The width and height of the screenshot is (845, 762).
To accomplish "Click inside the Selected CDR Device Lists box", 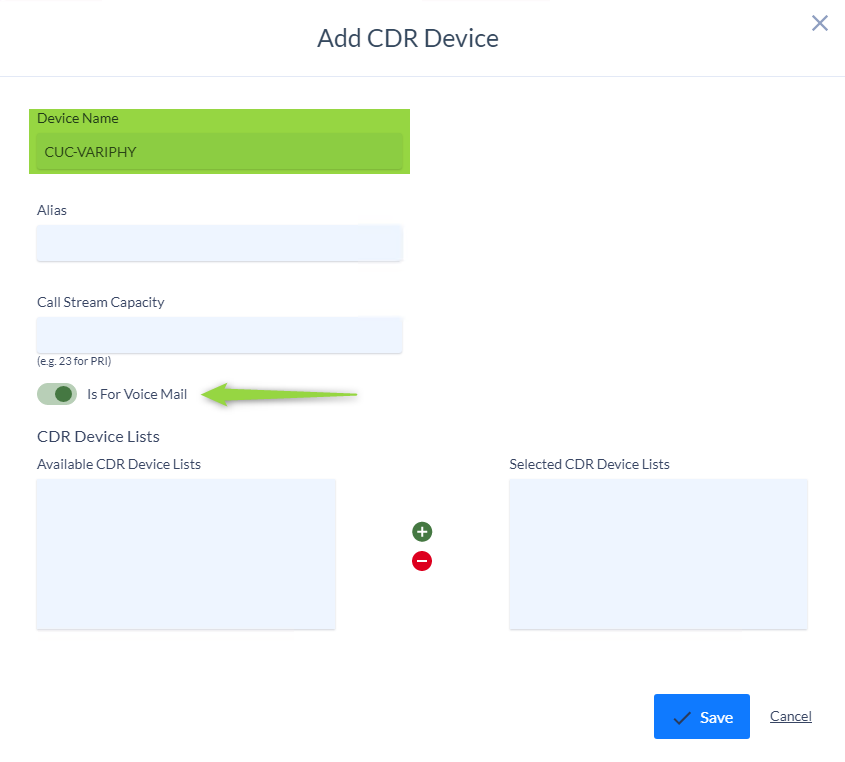I will click(658, 554).
